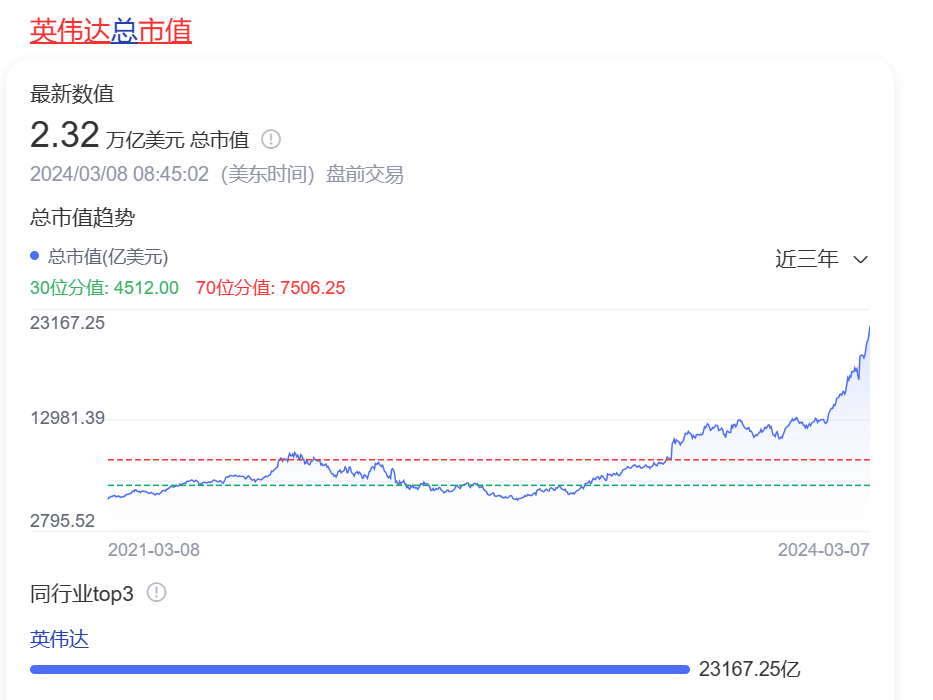Click the 同行业top3 section title
The width and height of the screenshot is (933, 700).
(82, 593)
